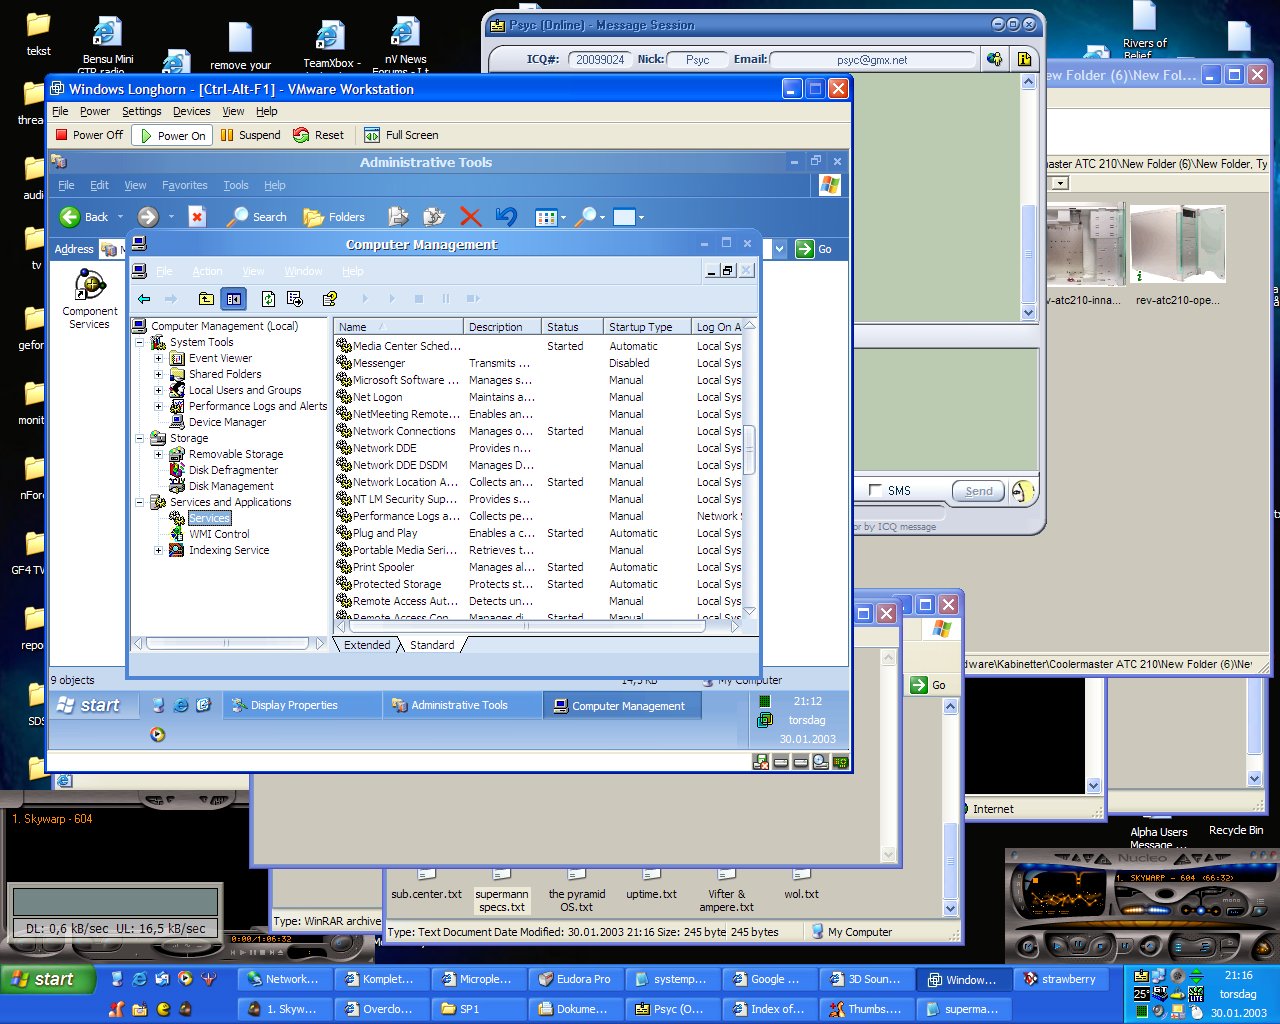Toggle Folders pane in Administrative Tools
This screenshot has height=1024, width=1280.
point(335,217)
